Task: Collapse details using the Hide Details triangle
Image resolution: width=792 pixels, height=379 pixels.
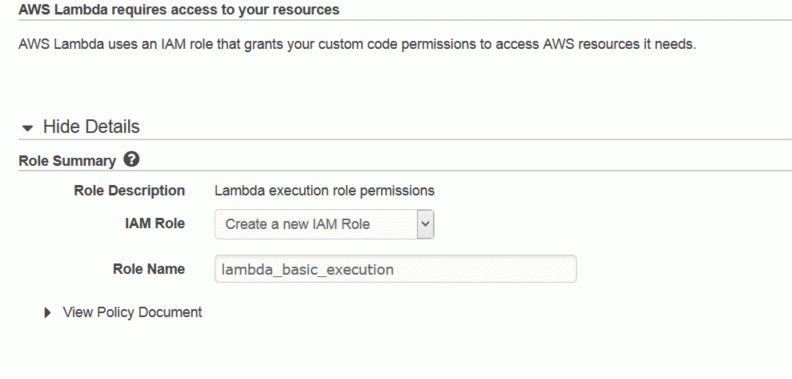Action: (x=28, y=128)
